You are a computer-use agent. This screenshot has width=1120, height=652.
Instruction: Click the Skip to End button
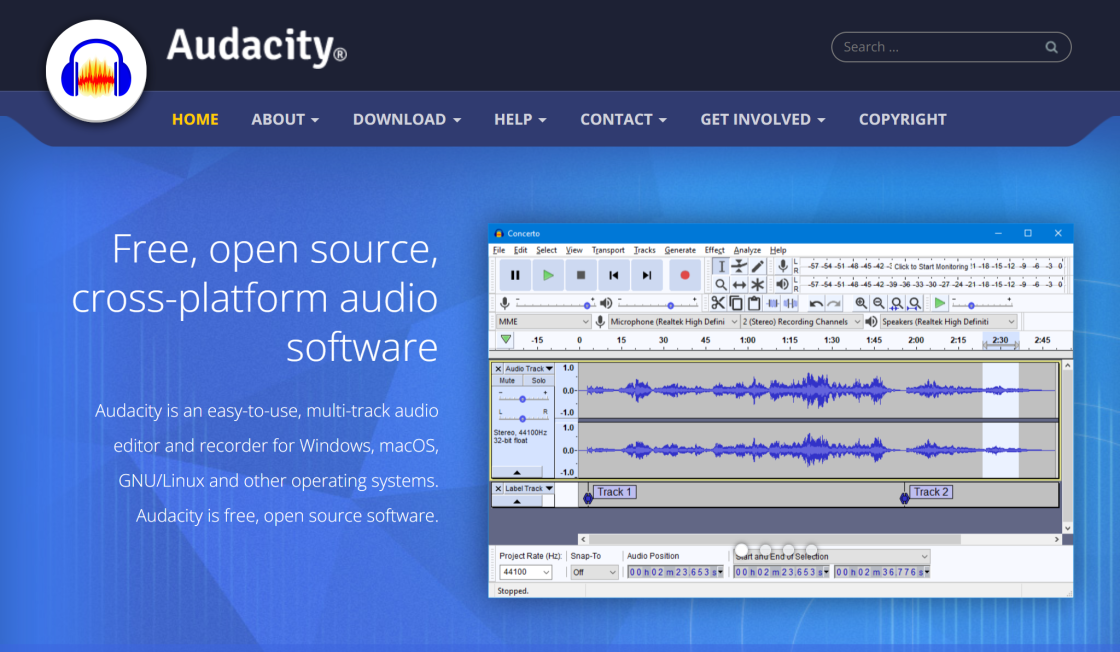click(x=646, y=275)
